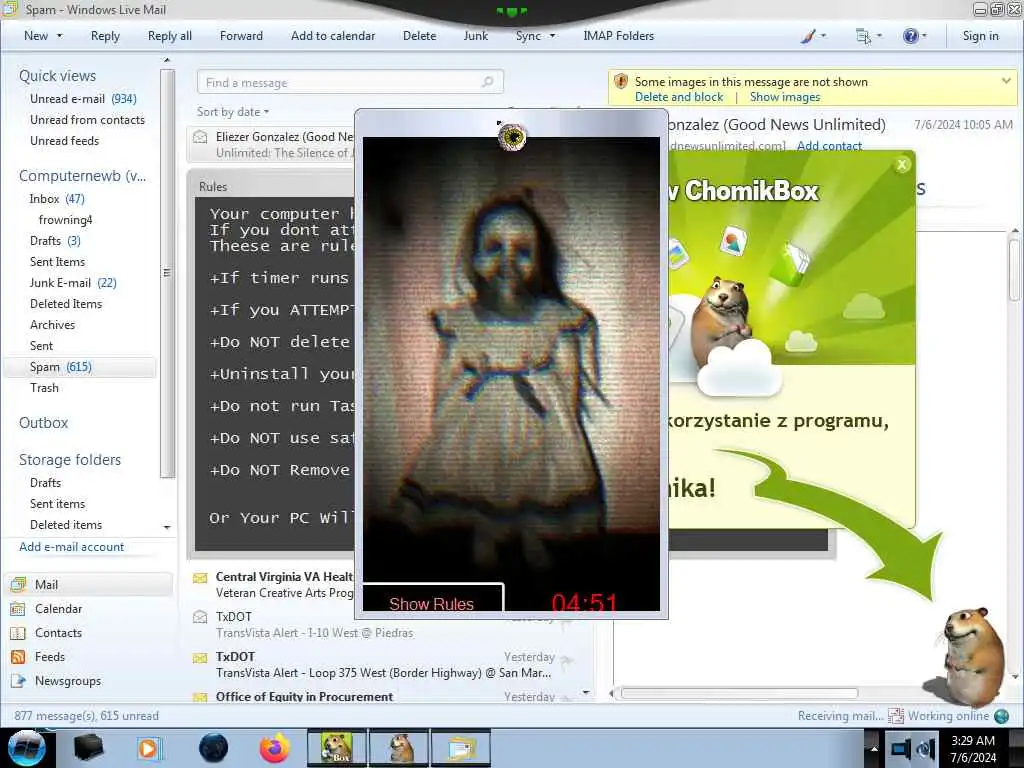Expand the image warning bar chevron
The height and width of the screenshot is (768, 1024).
point(1006,81)
